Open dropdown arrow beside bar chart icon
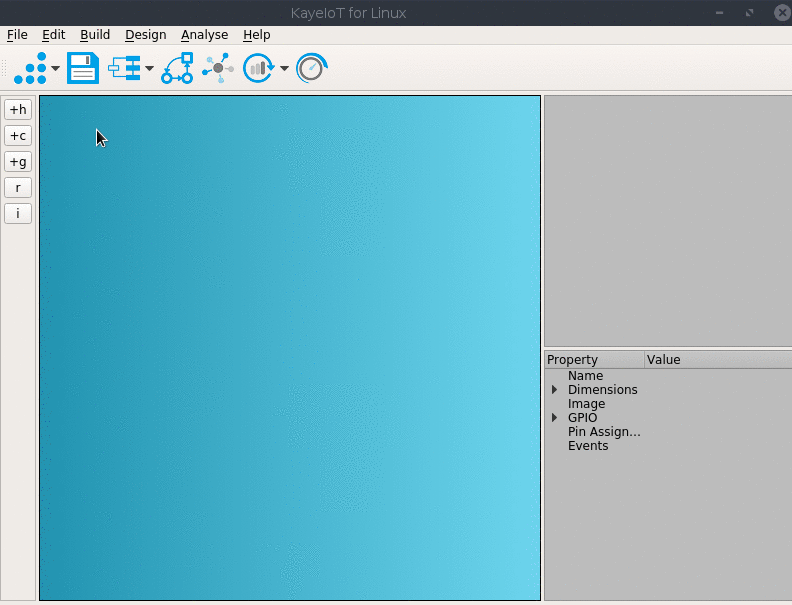 (284, 68)
